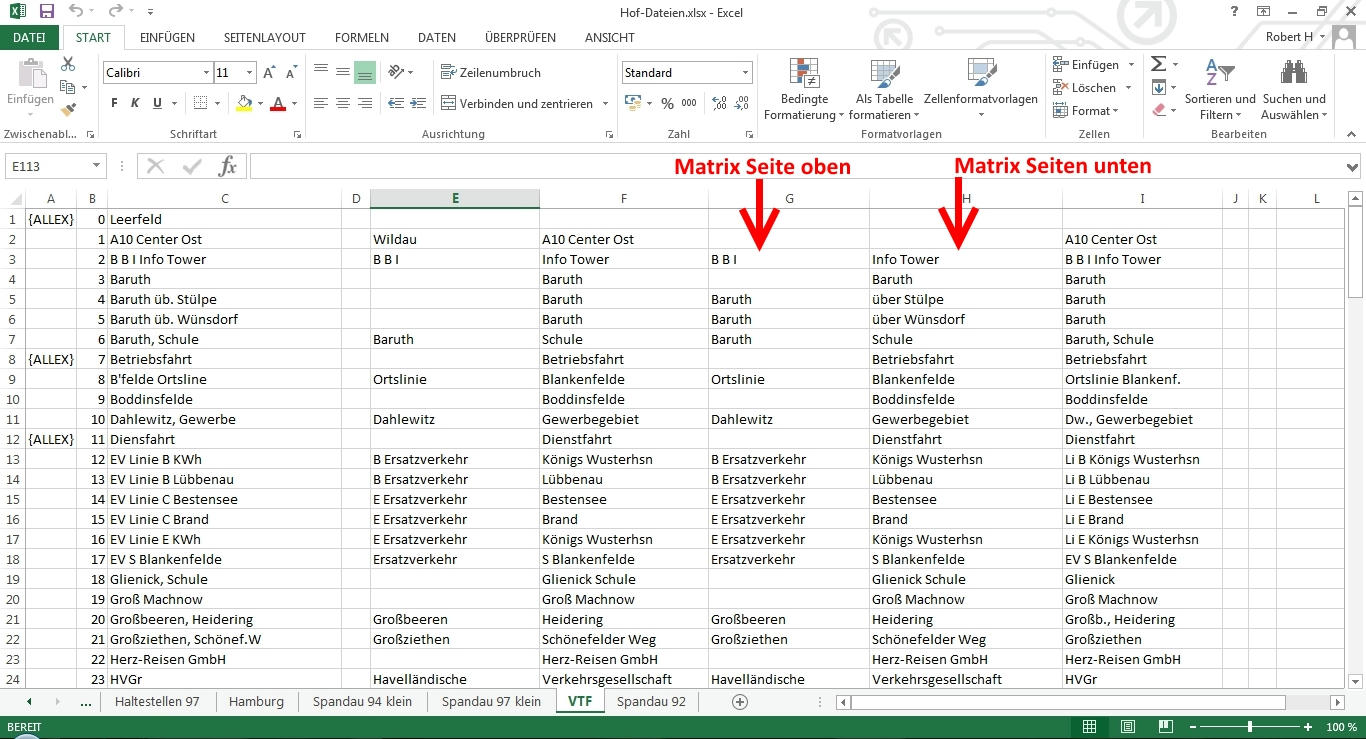The image size is (1366, 739).
Task: Expand the Standard number format dropdown
Action: coord(745,73)
